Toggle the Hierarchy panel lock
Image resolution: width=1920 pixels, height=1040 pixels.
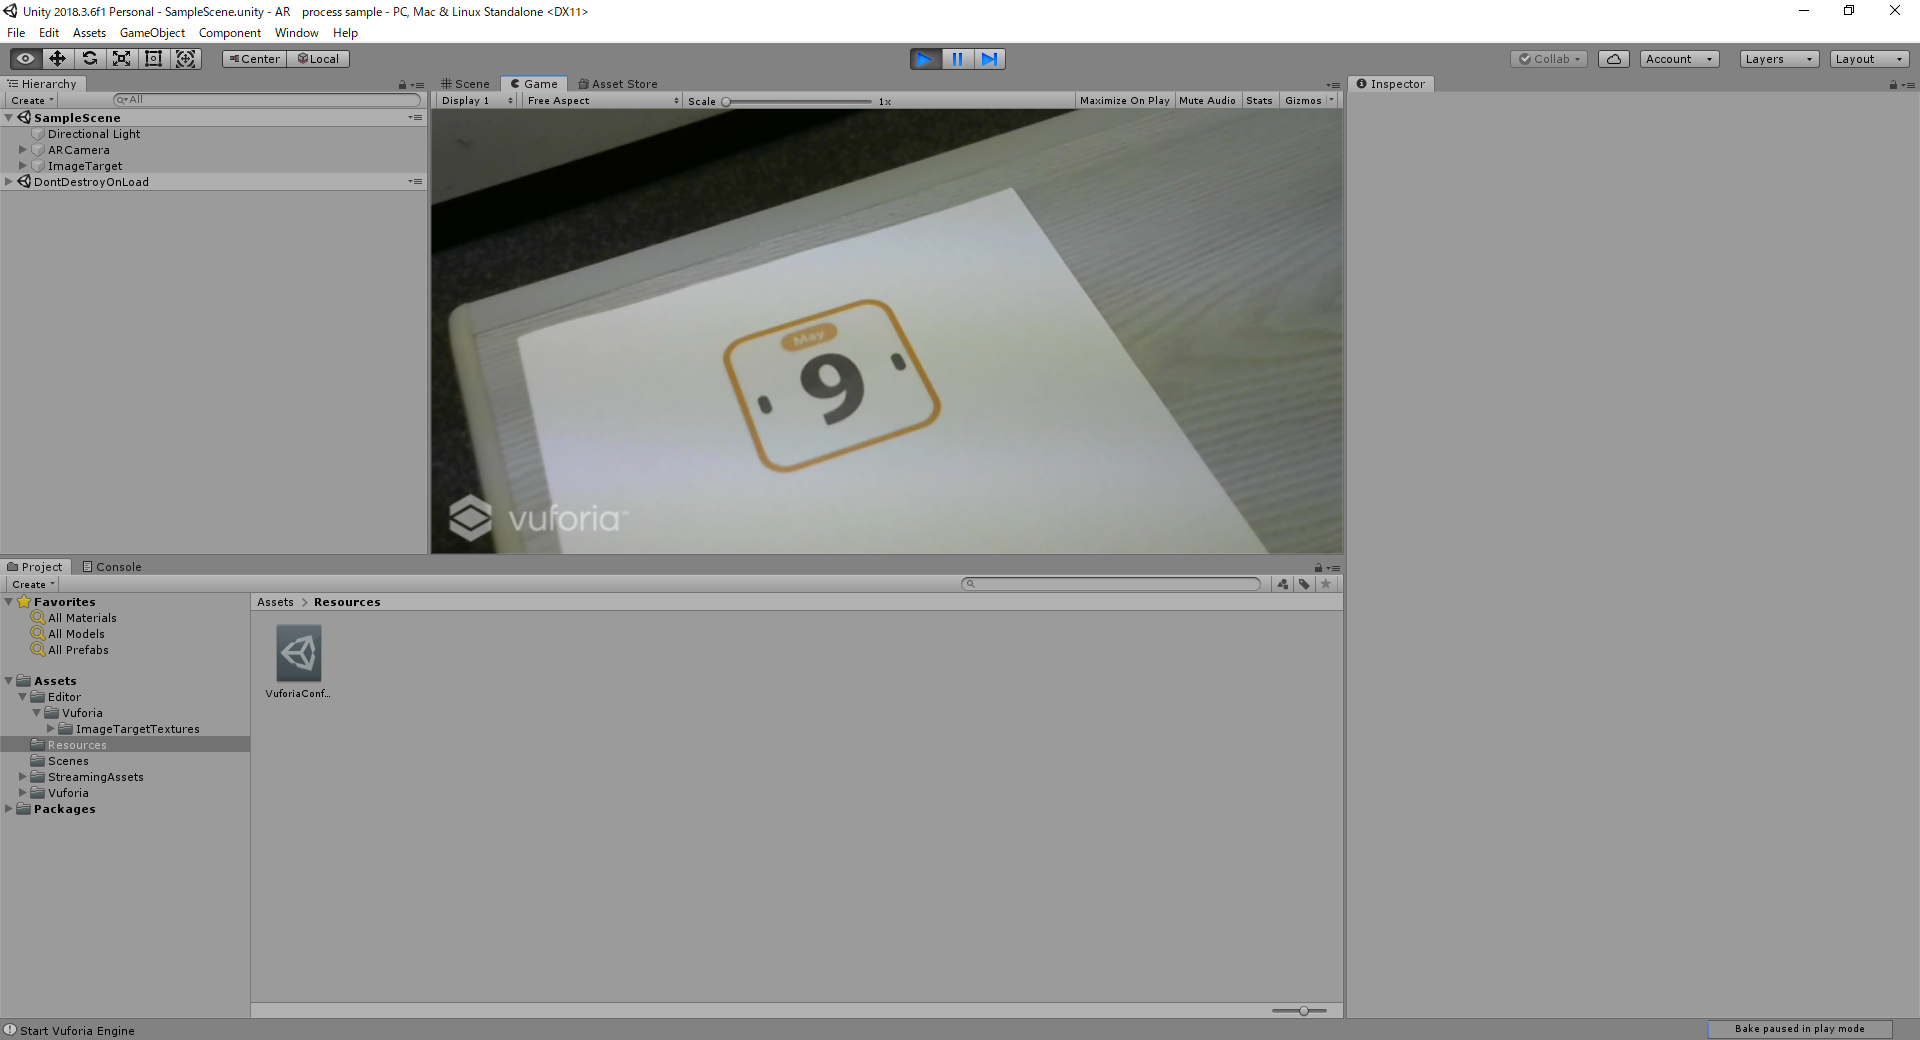coord(402,85)
